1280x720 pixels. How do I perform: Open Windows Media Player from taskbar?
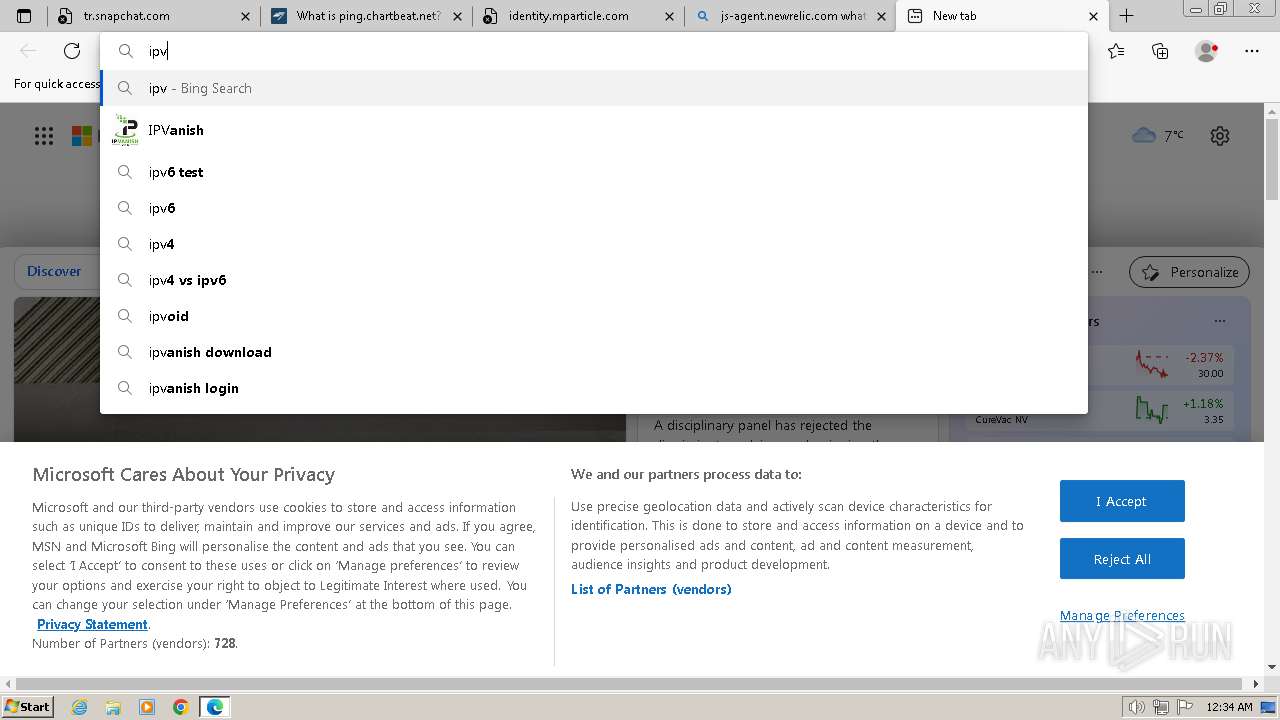pyautogui.click(x=147, y=707)
